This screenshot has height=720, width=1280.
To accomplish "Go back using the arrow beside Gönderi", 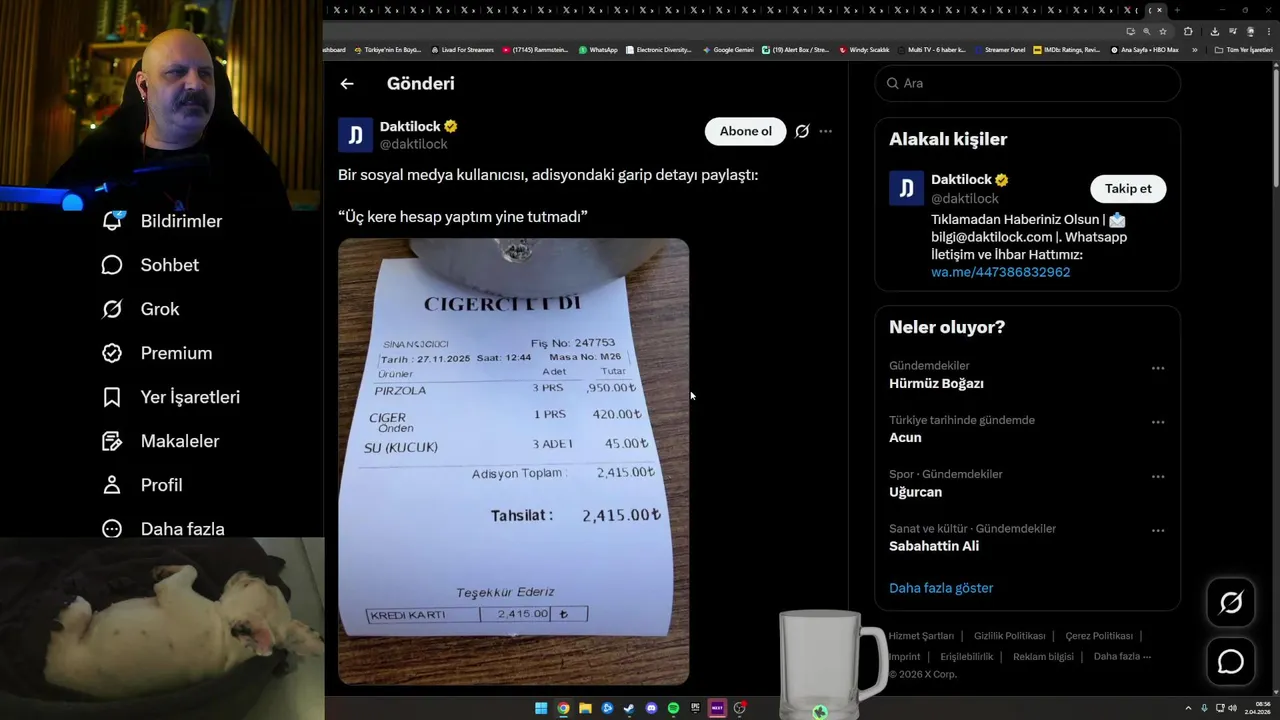I will [347, 84].
